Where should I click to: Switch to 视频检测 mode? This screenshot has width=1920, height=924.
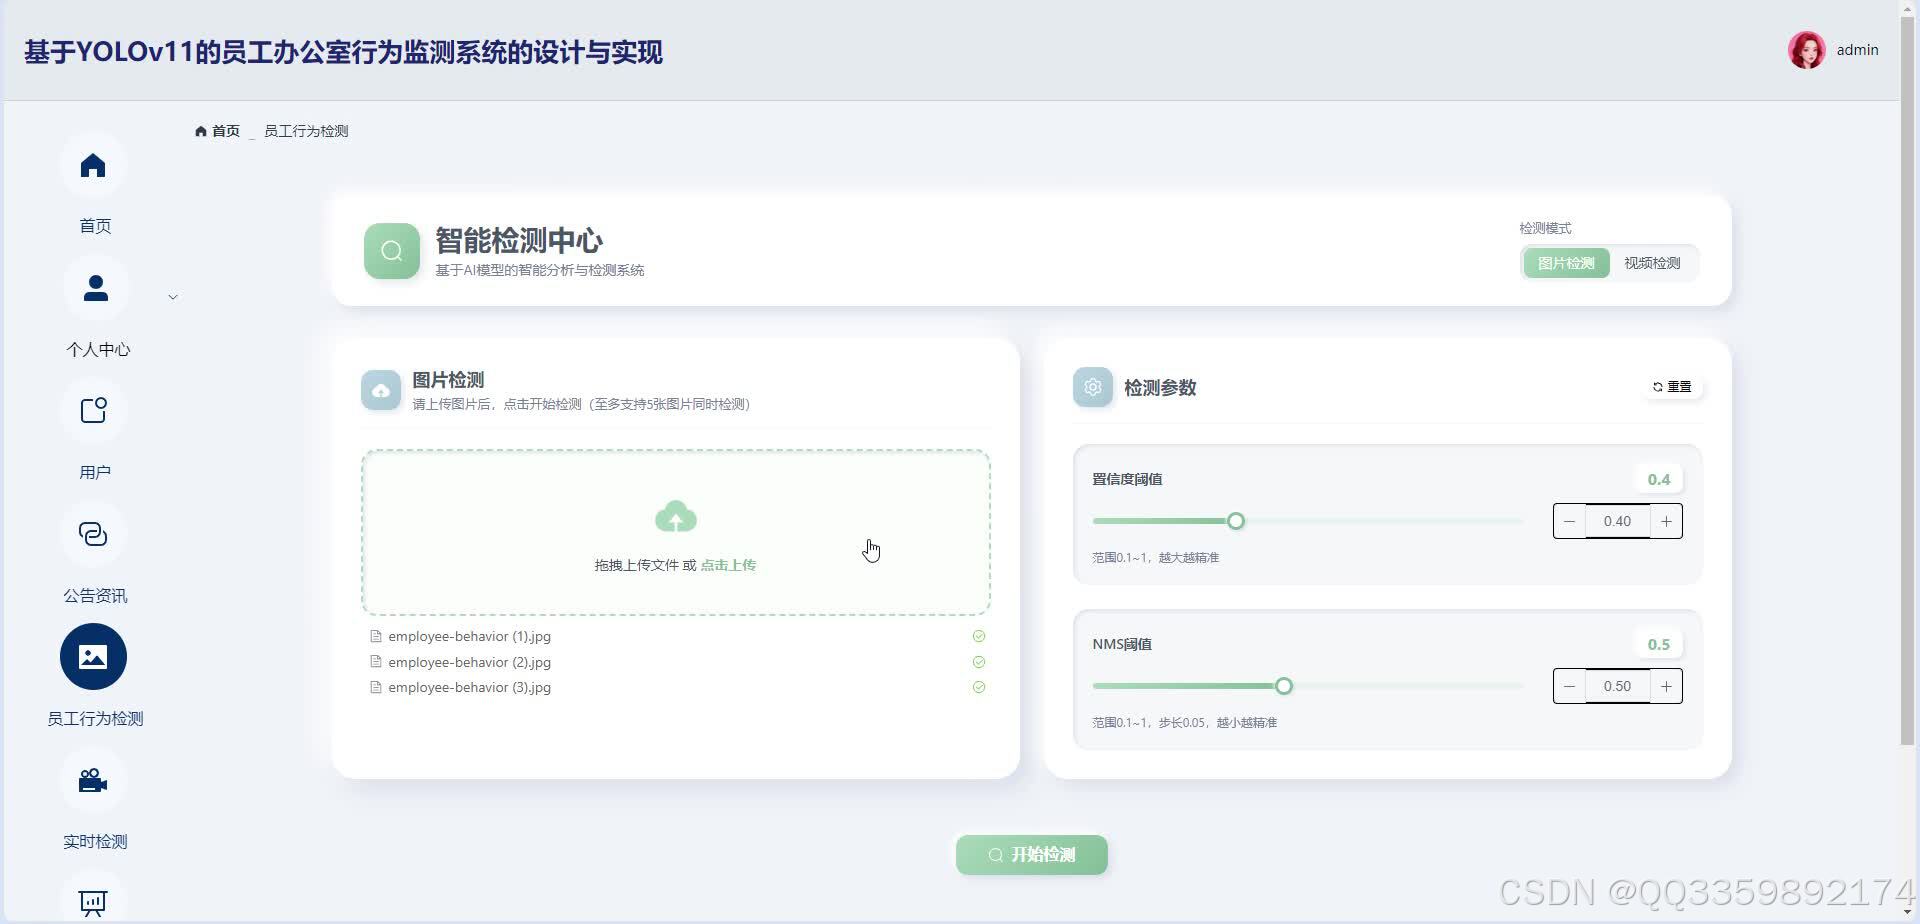pos(1652,263)
